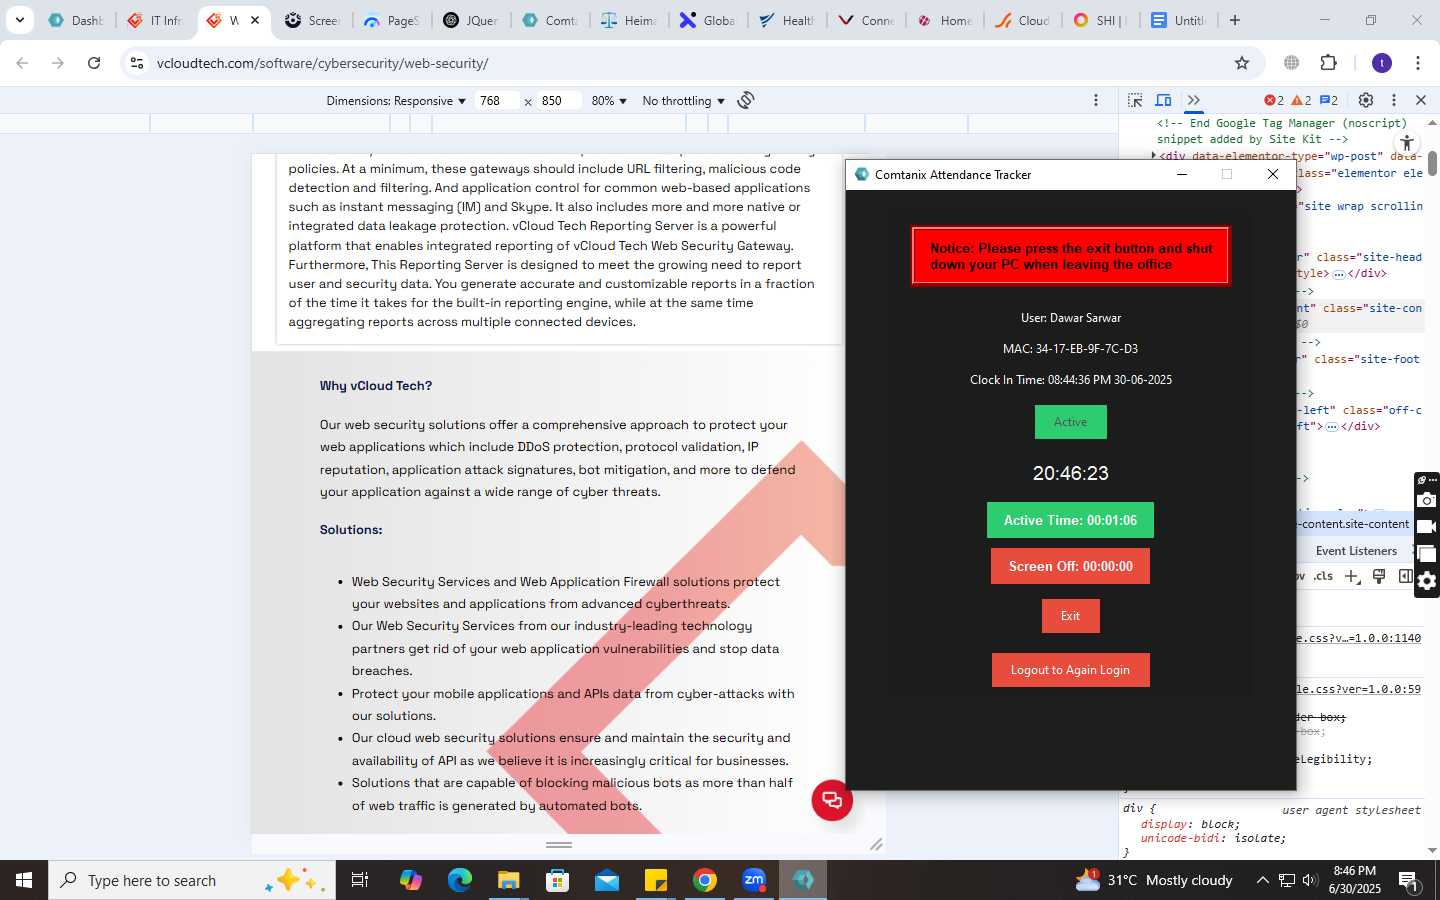This screenshot has height=900, width=1440.
Task: Open the Chrome profile avatar
Action: coord(1382,63)
